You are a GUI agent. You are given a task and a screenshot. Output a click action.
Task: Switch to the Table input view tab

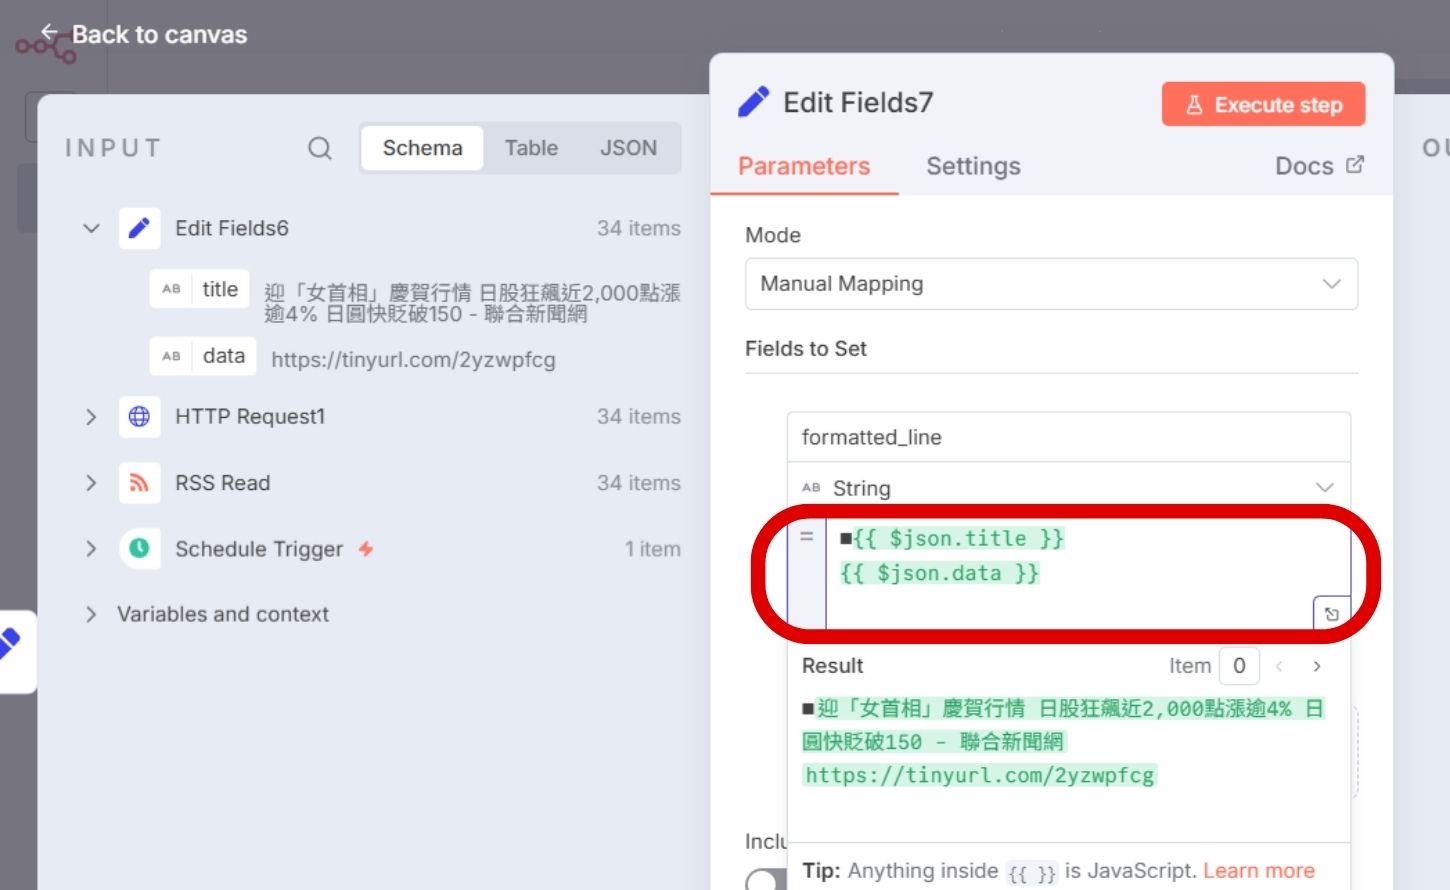[x=531, y=148]
